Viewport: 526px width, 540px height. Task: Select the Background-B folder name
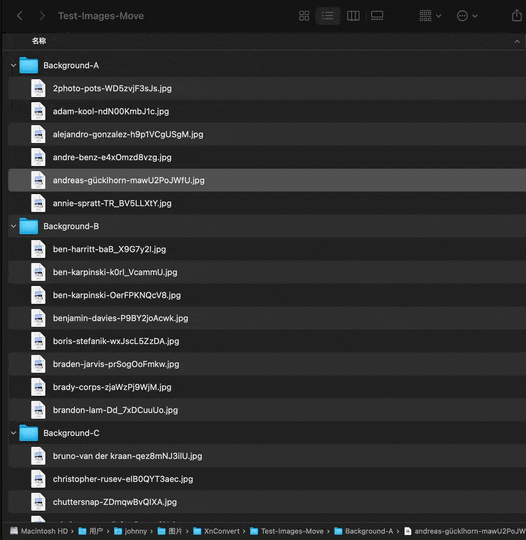click(71, 226)
